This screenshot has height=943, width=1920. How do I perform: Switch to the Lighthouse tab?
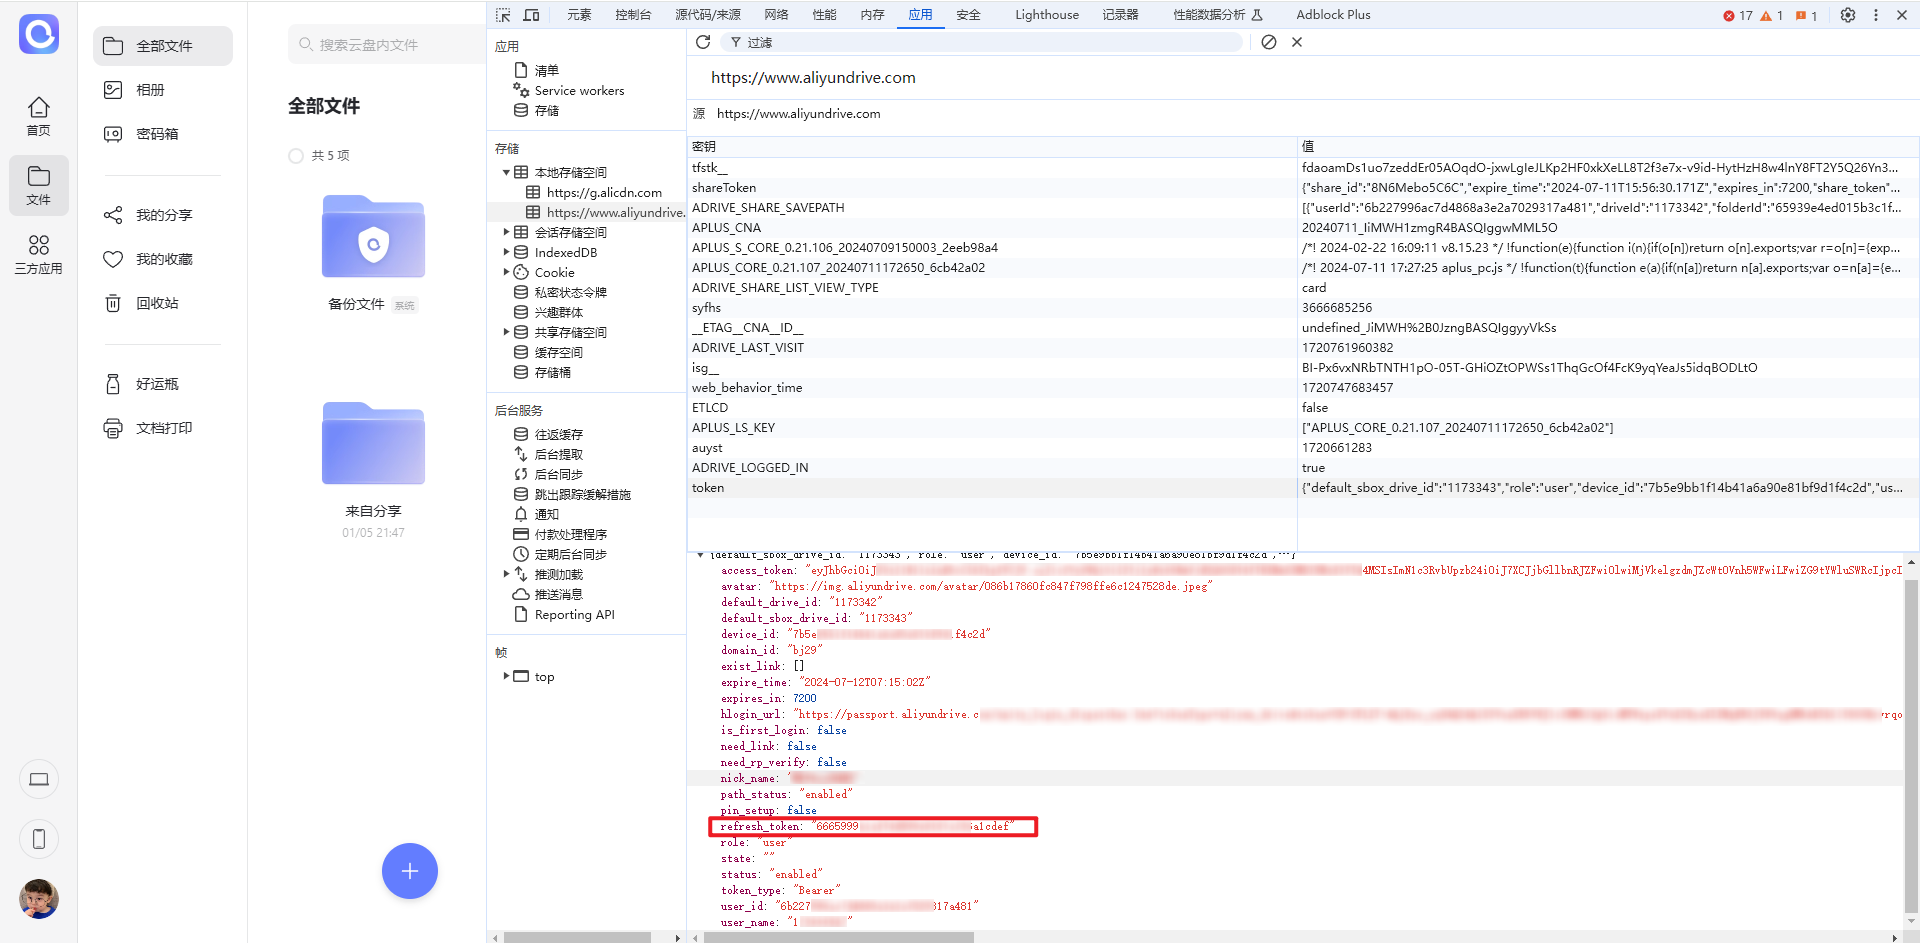click(x=1047, y=15)
